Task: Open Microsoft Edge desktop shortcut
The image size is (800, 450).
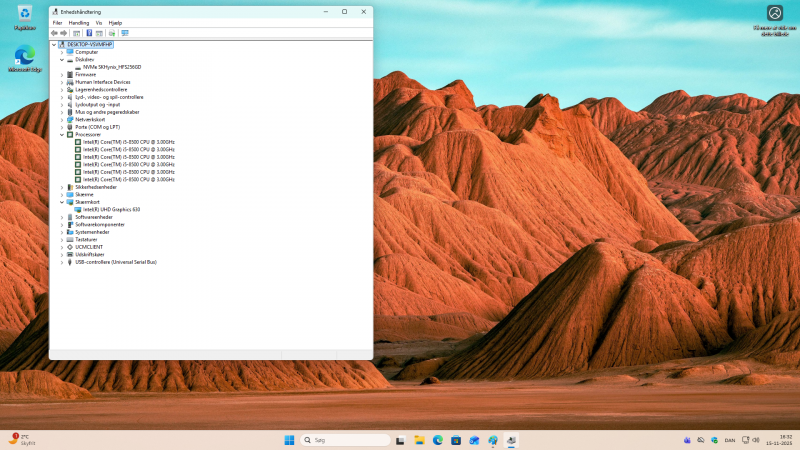Action: pos(24,55)
